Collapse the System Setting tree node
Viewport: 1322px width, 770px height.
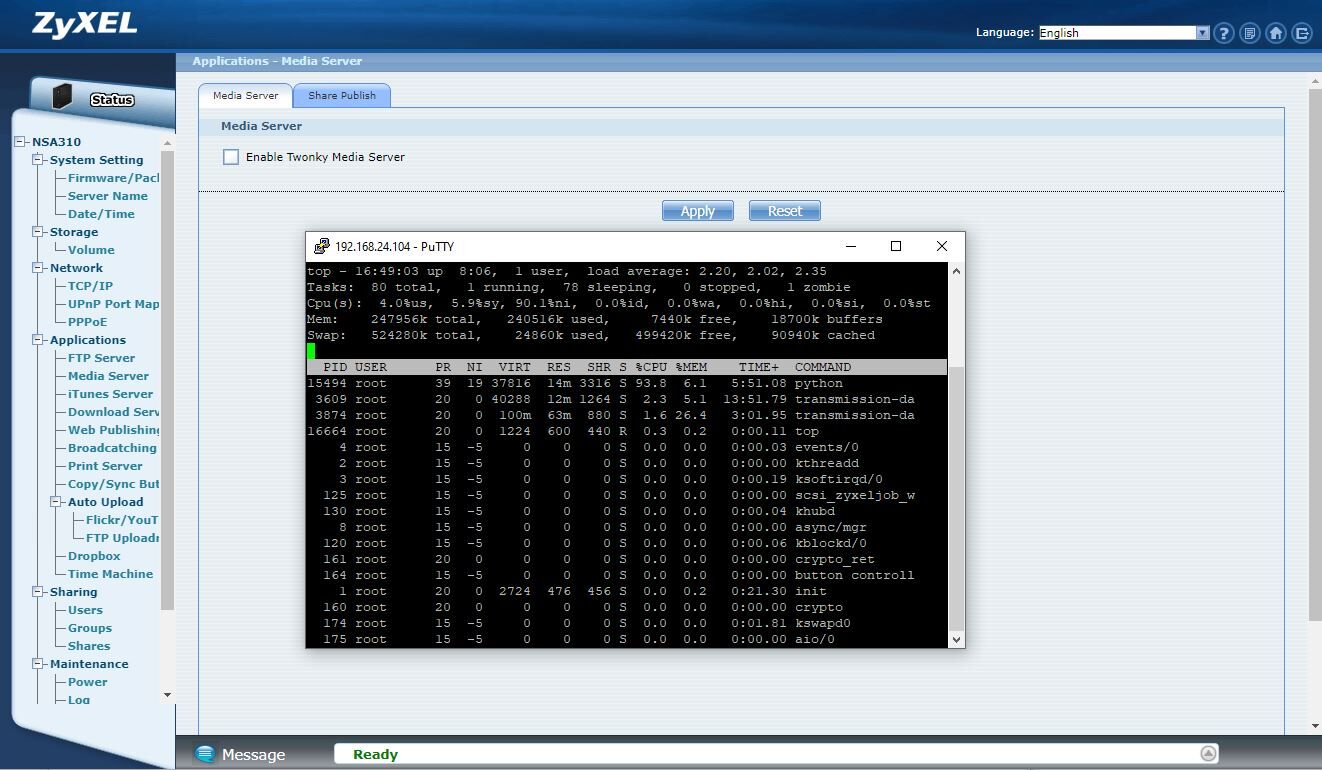[39, 160]
